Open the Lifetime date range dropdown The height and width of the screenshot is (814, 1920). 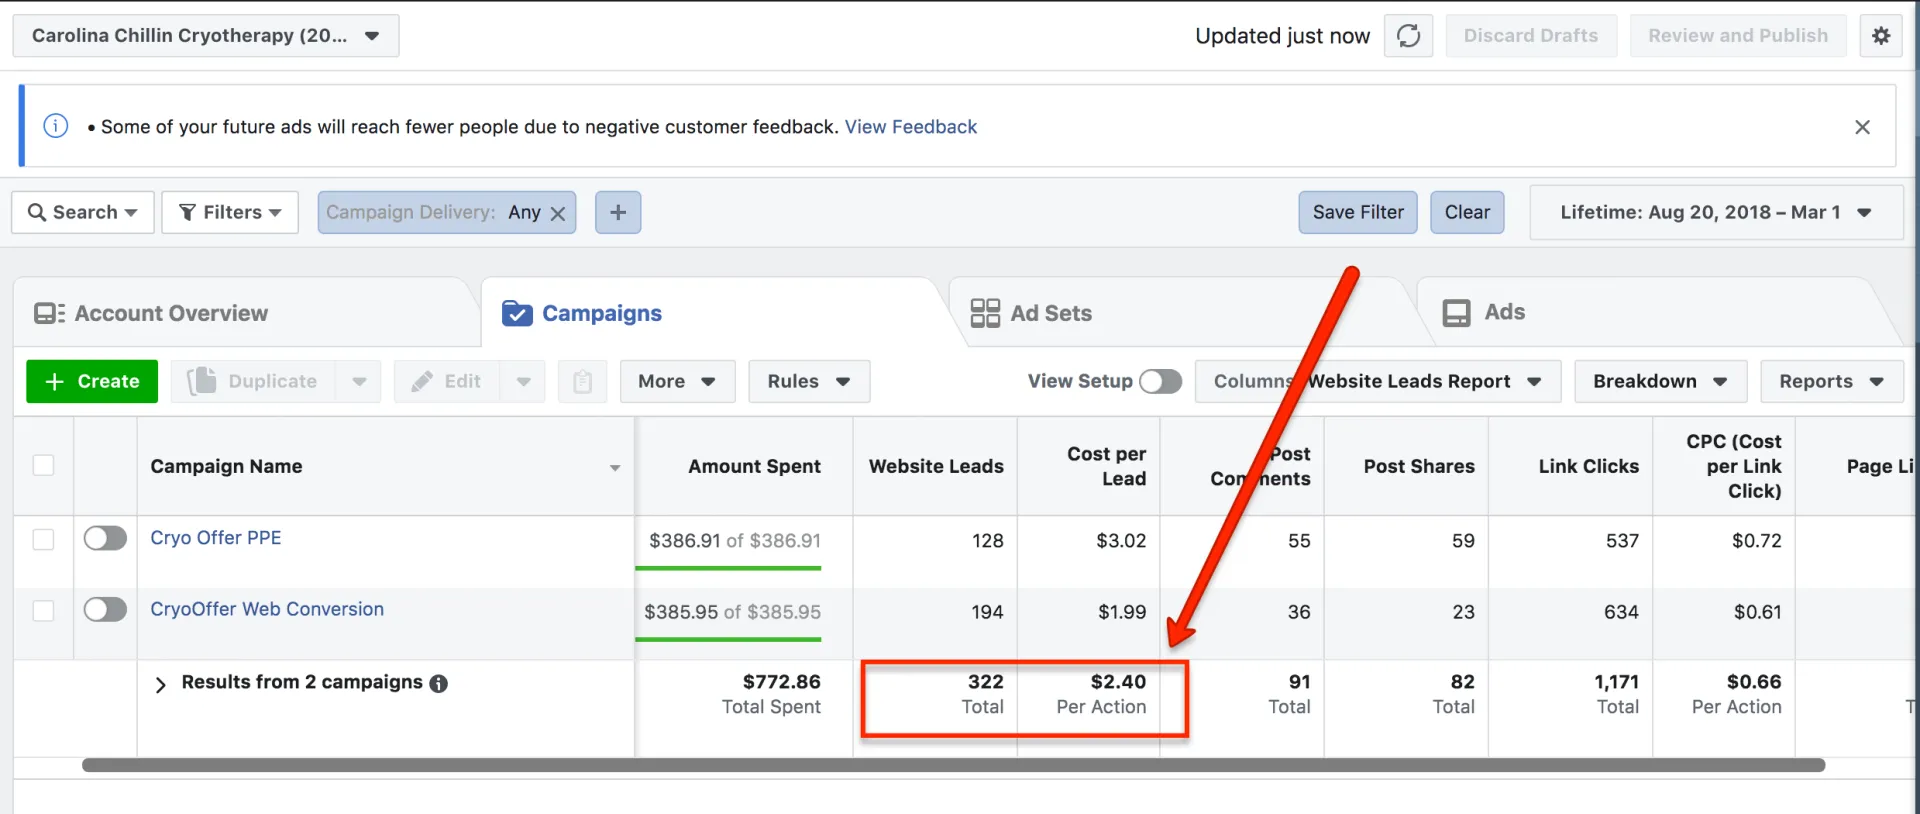pos(1716,212)
